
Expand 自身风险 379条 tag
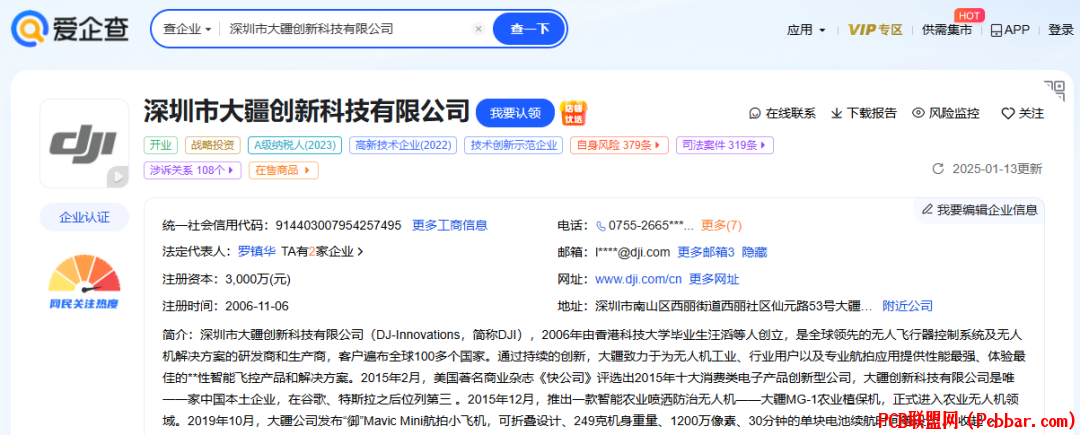[619, 145]
